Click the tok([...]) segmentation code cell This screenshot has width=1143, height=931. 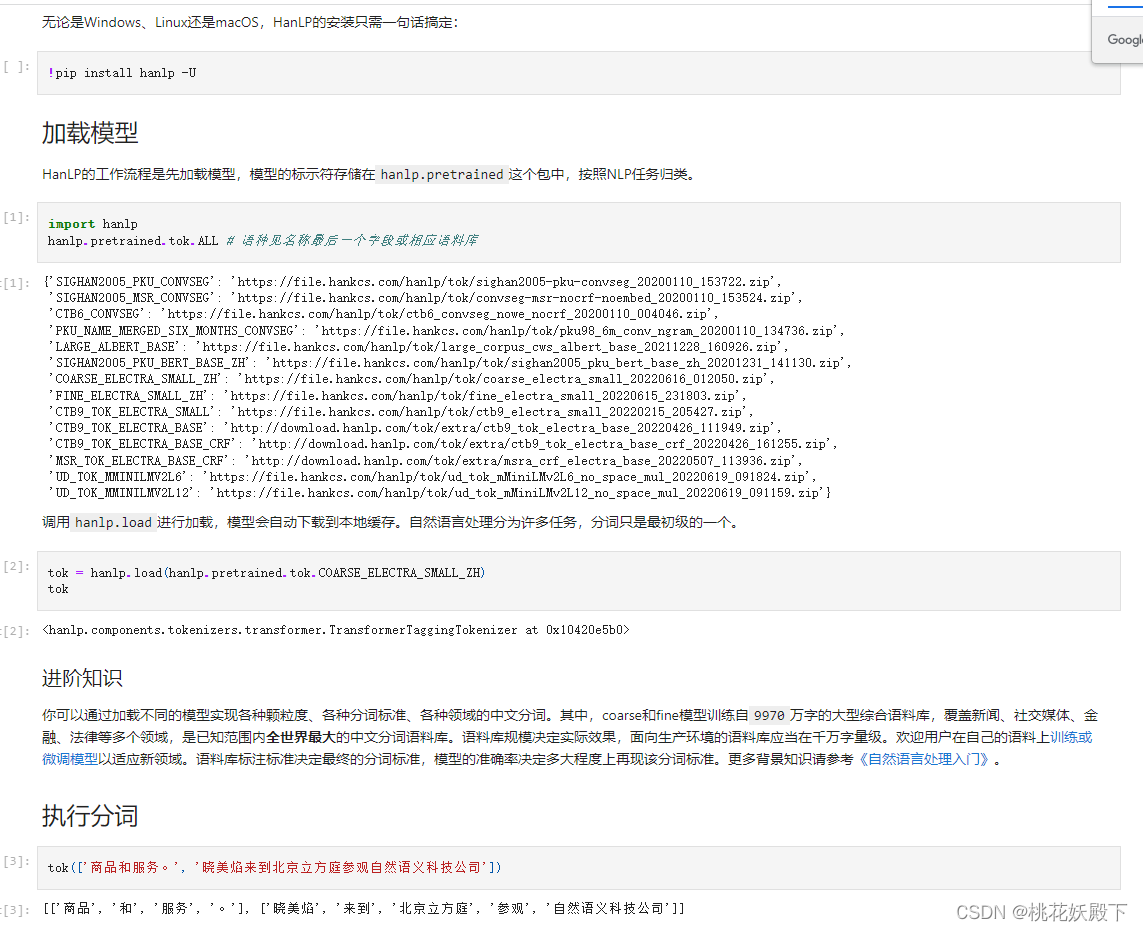click(x=578, y=868)
